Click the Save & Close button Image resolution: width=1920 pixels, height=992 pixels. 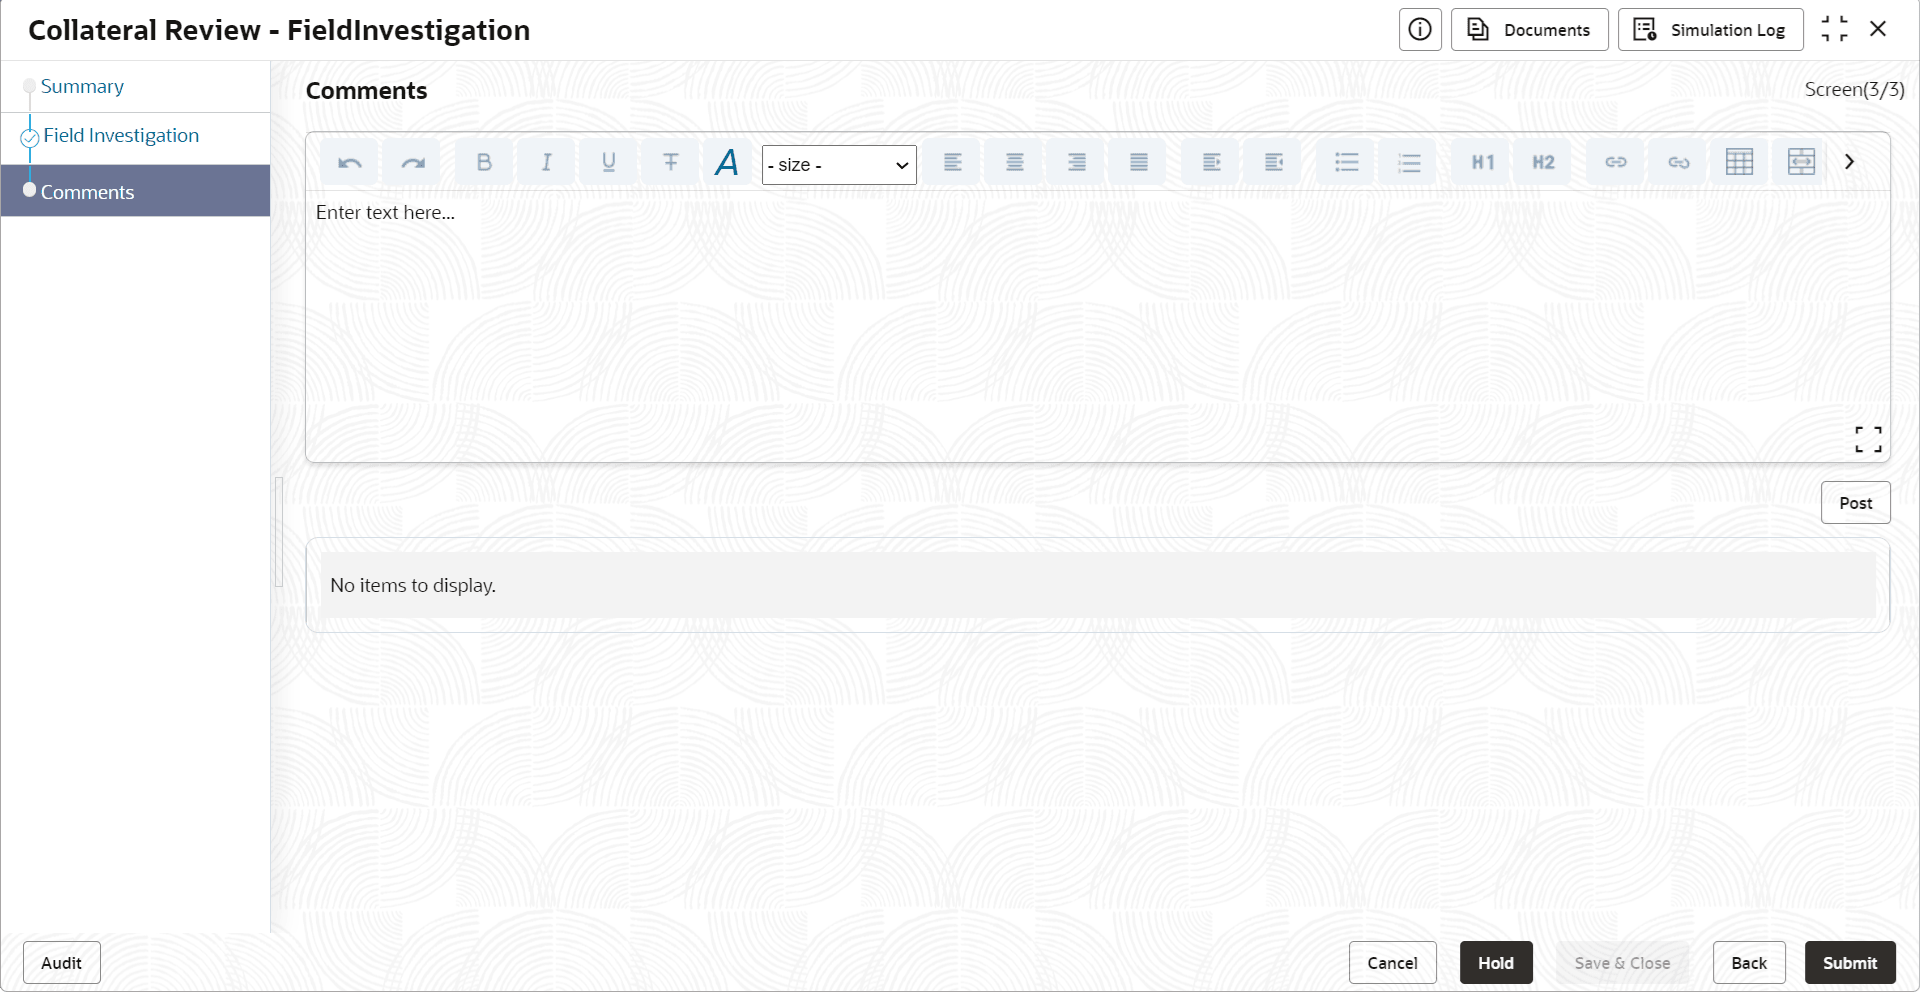point(1622,963)
